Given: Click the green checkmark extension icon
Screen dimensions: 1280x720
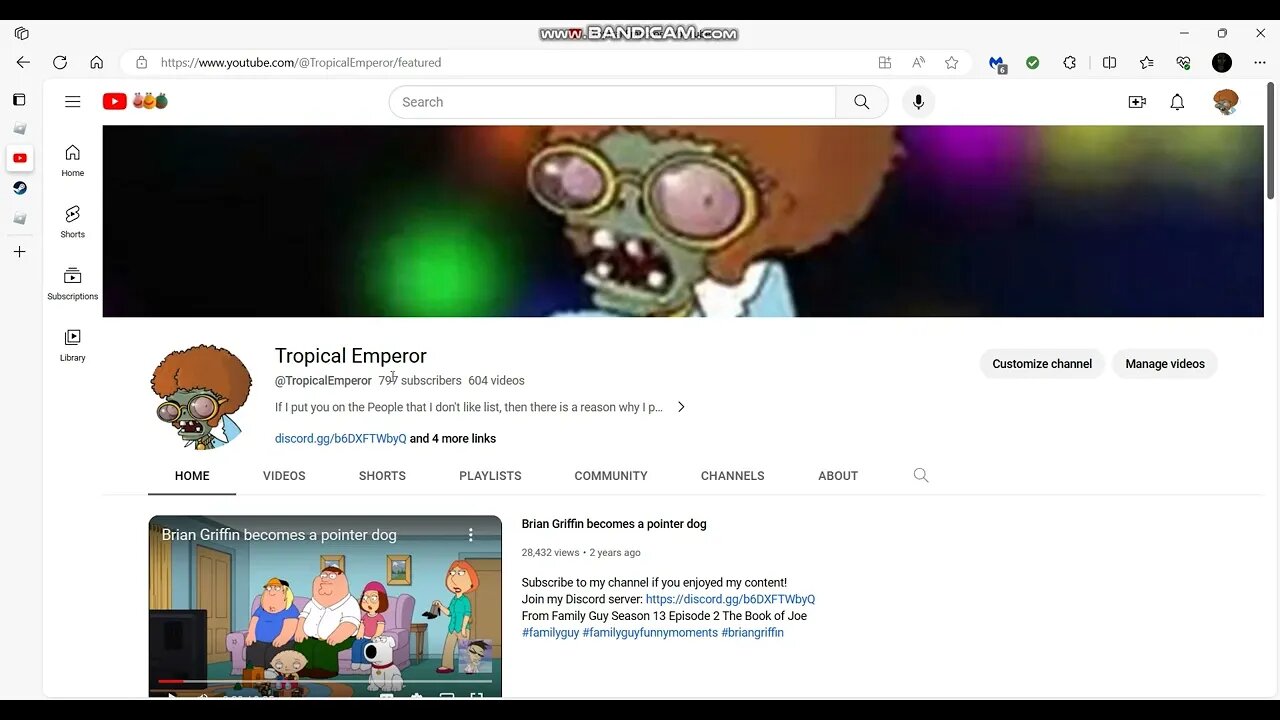Looking at the screenshot, I should [1032, 62].
